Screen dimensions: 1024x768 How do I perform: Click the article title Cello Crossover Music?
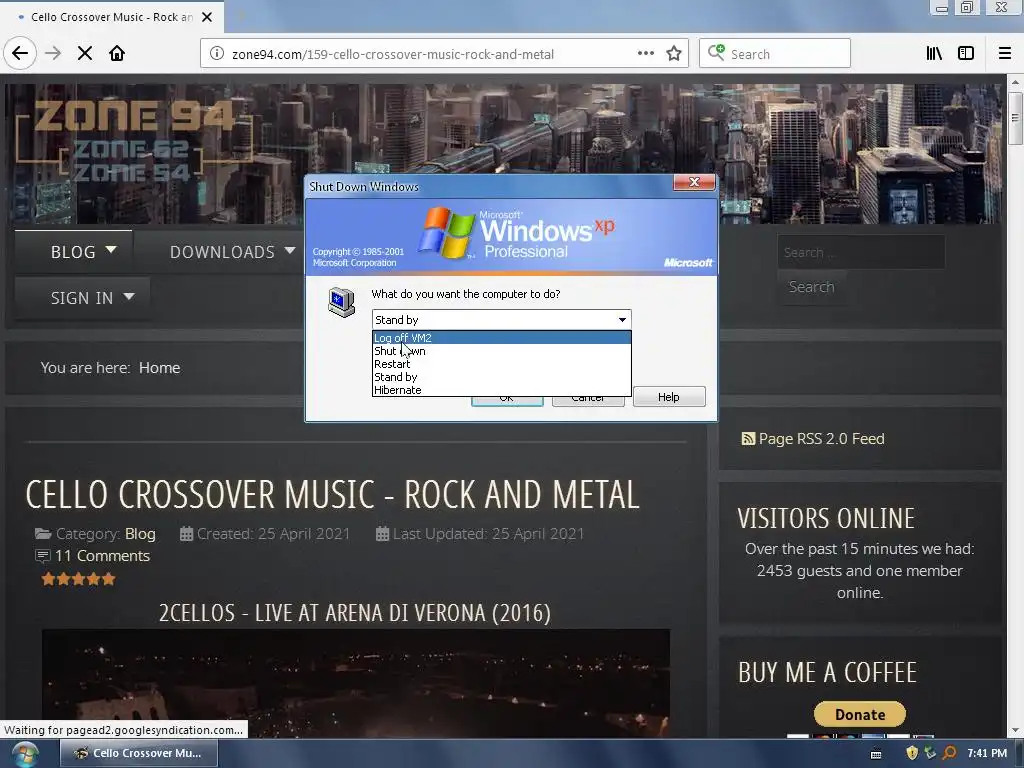[x=332, y=494]
